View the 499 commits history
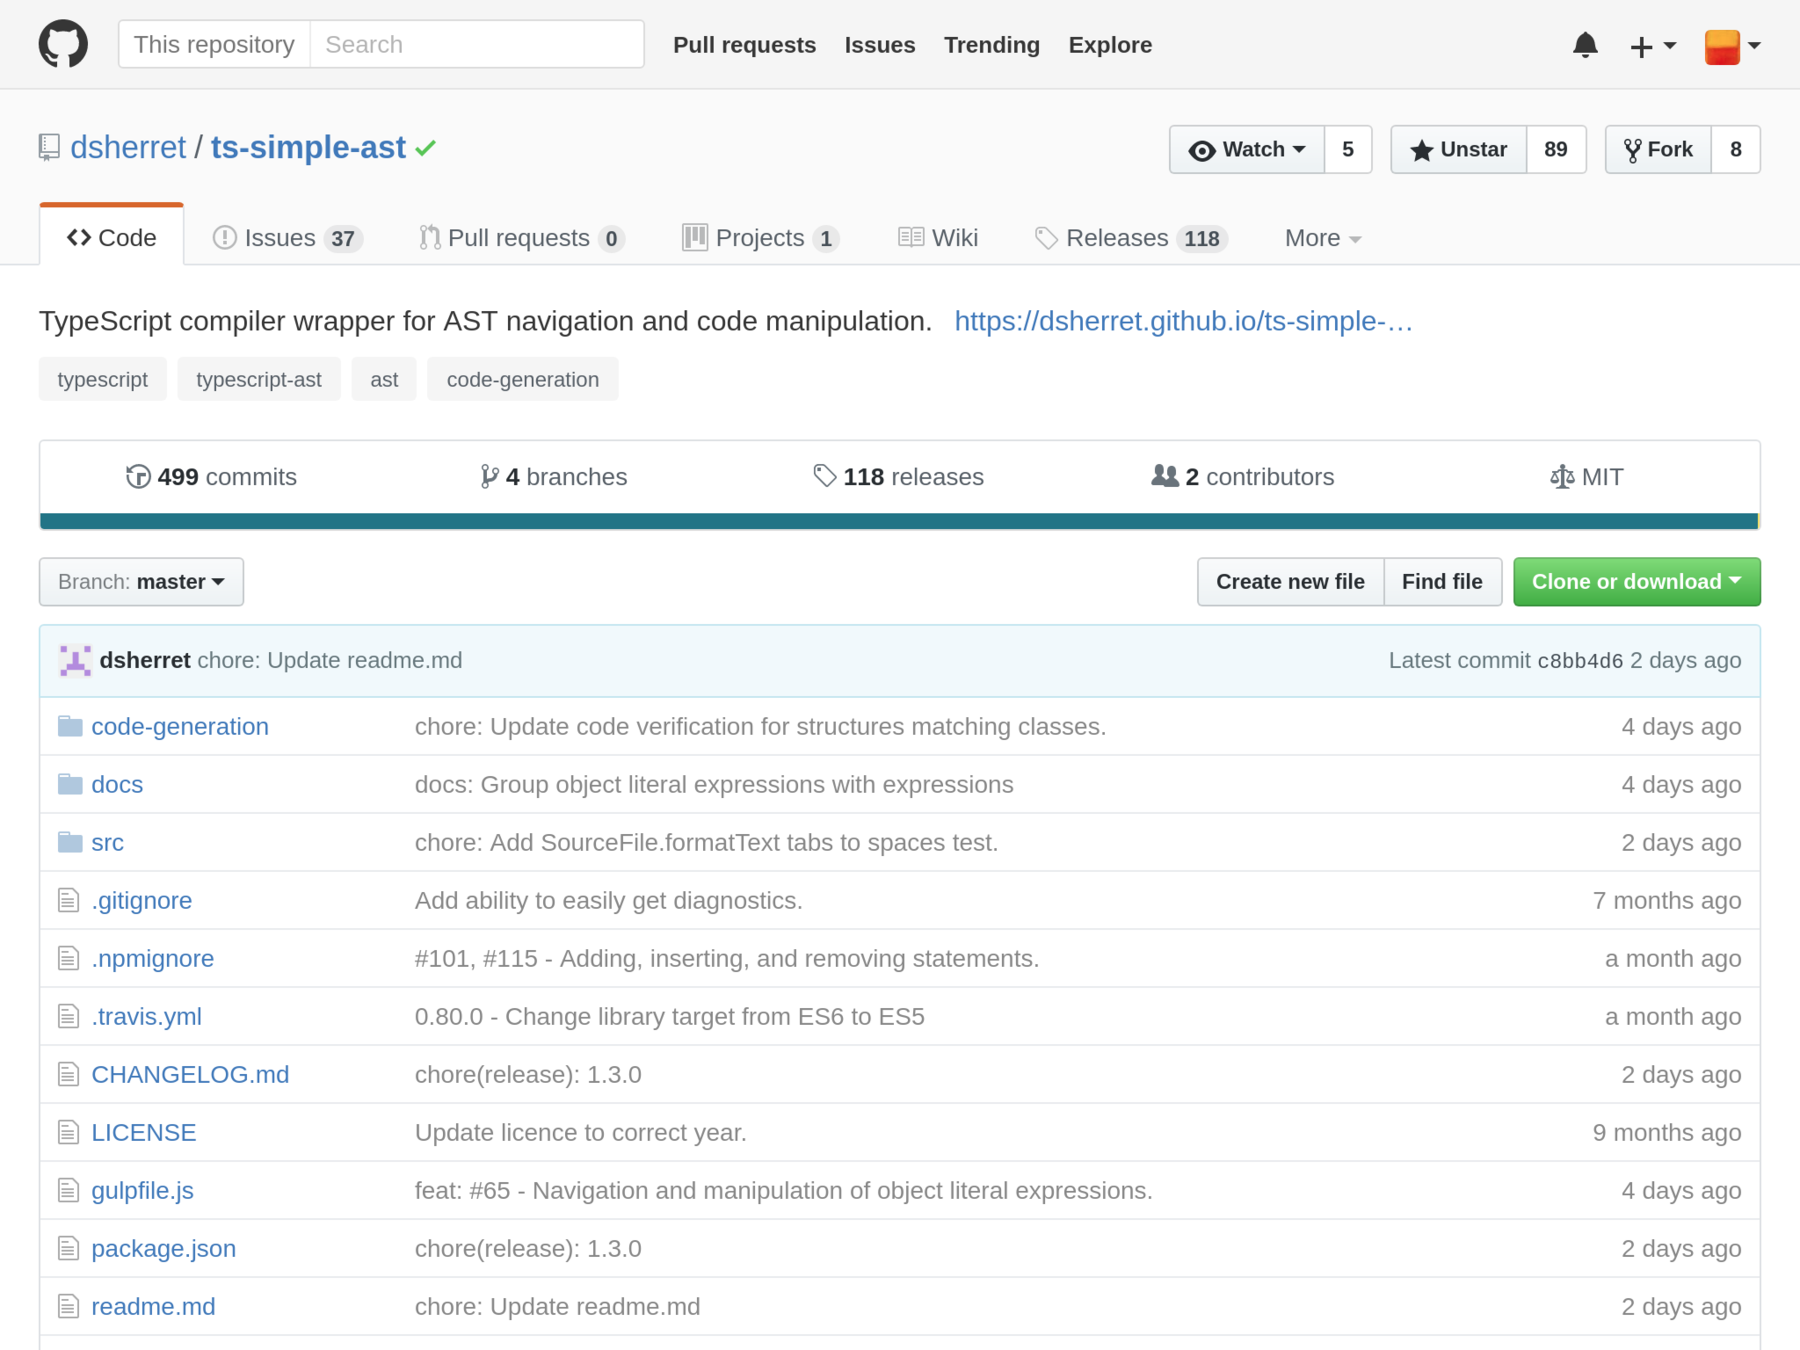Screen dimensions: 1800x1350 click(x=211, y=477)
